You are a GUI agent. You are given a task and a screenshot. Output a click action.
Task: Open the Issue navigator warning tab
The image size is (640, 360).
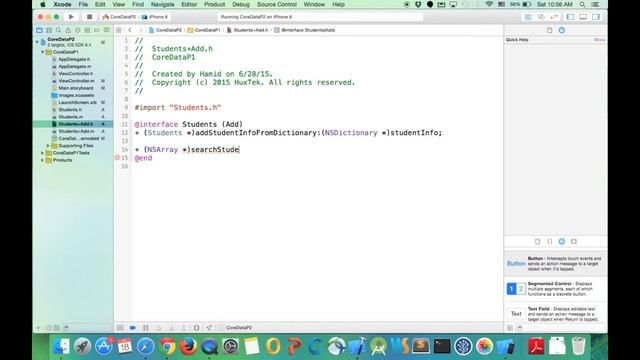click(x=68, y=30)
